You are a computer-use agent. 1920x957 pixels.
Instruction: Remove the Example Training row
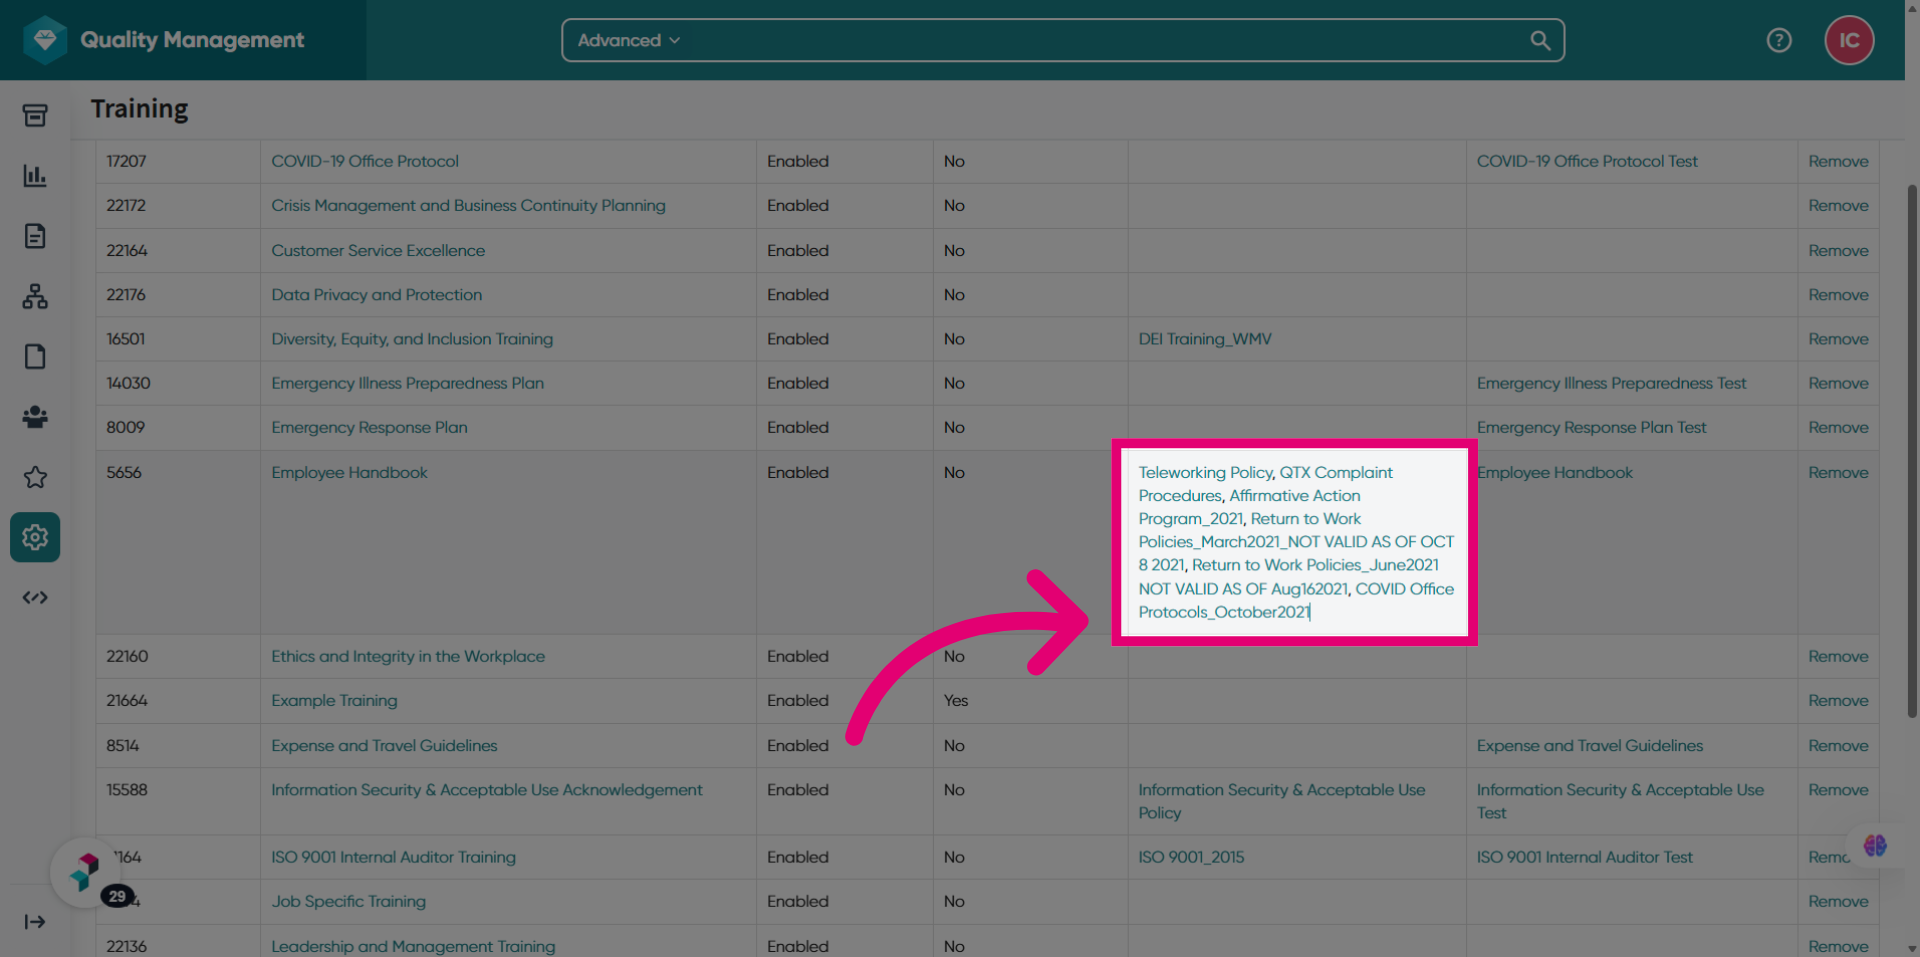[1838, 700]
